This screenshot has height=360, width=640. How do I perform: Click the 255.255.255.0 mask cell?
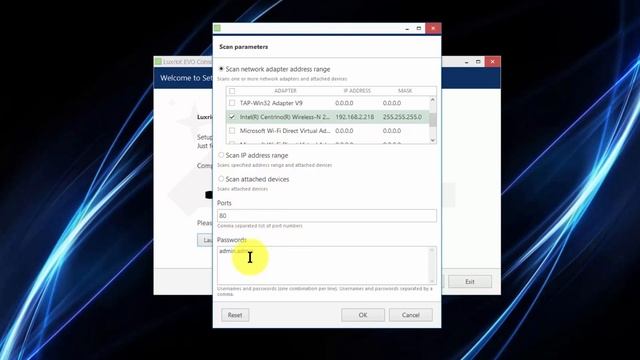(x=402, y=117)
